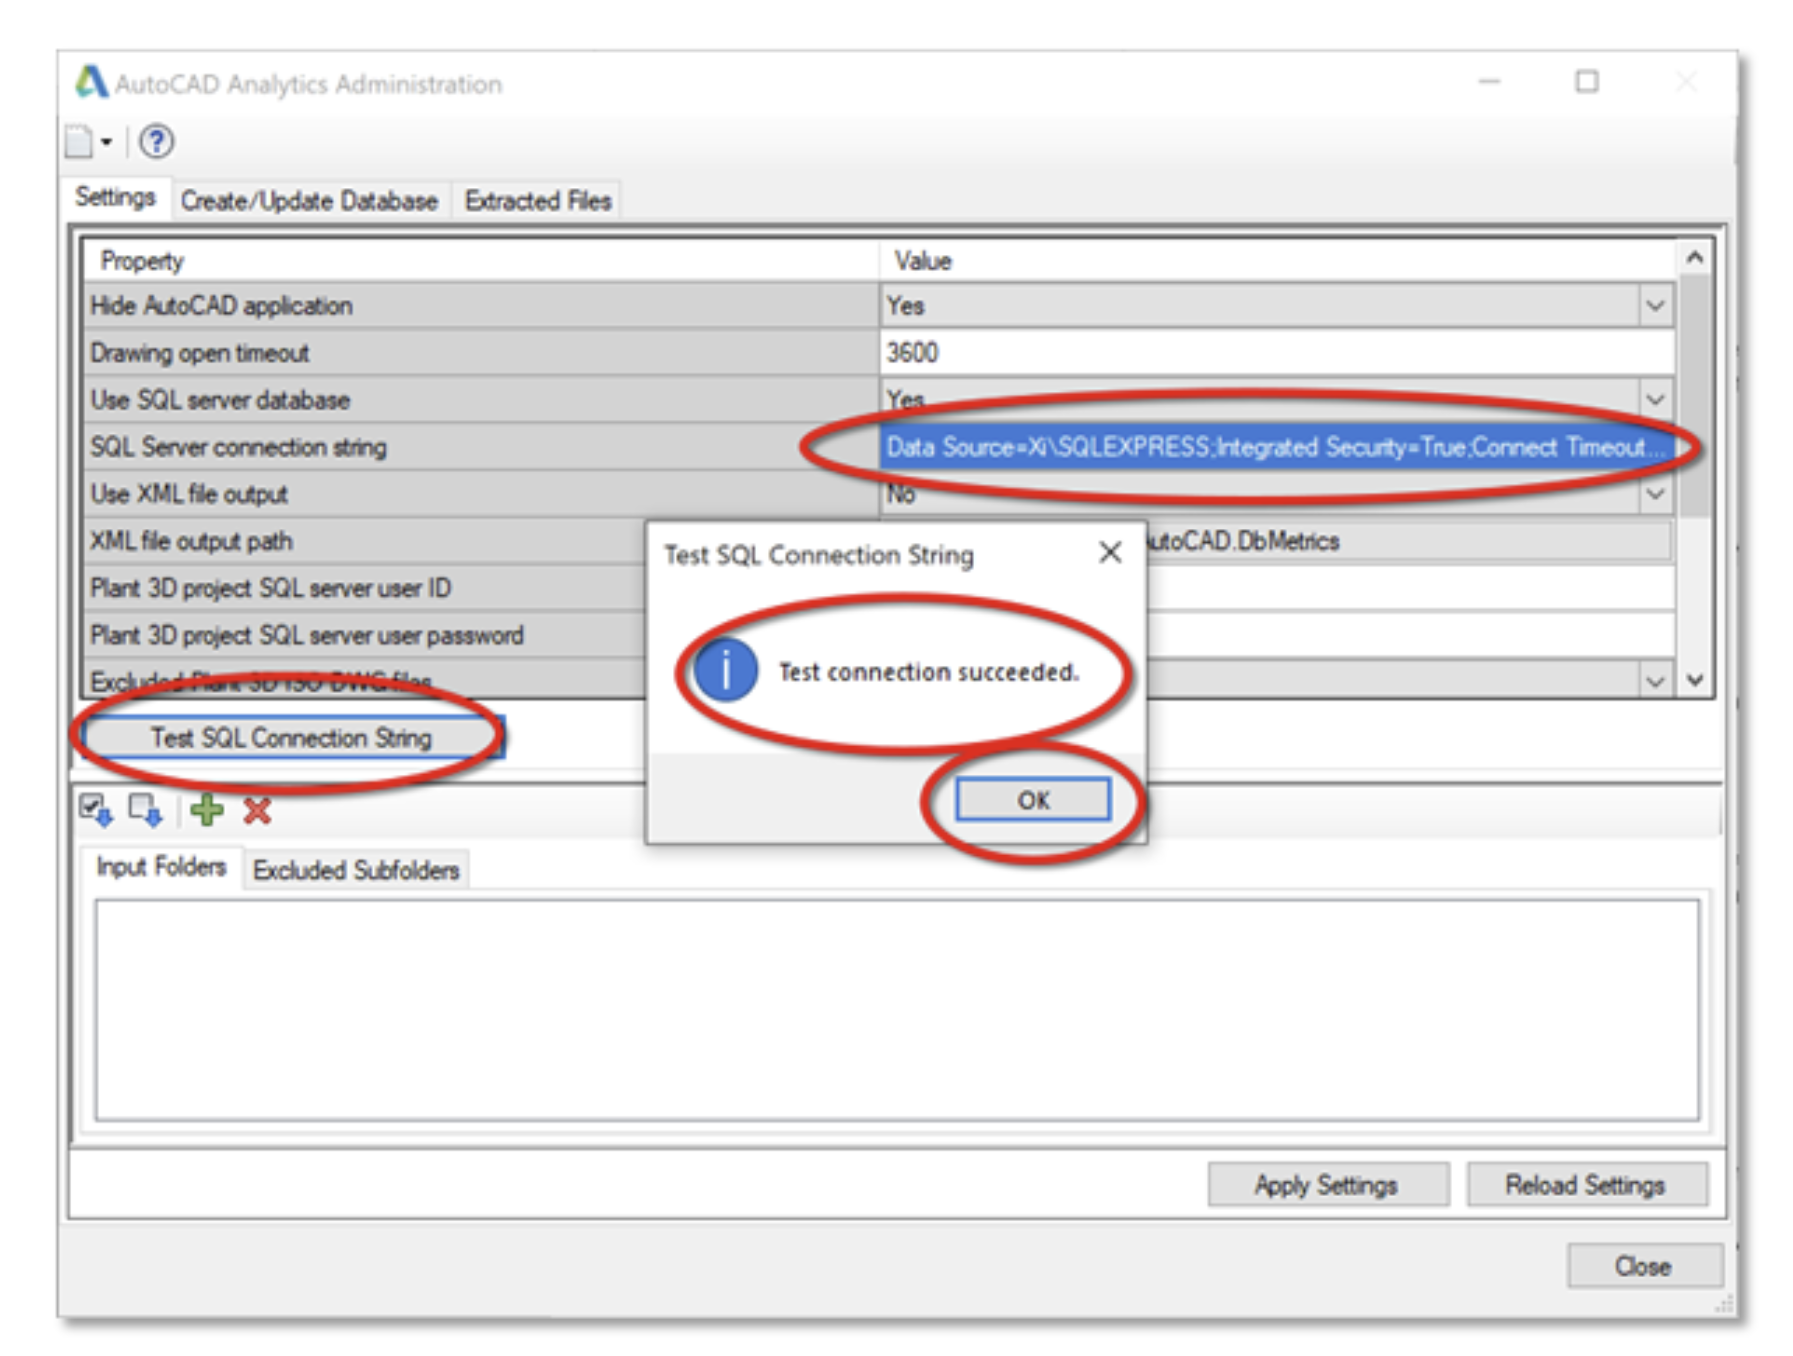Expand the Hide AutoCAD application value dropdown
1793x1356 pixels.
pyautogui.click(x=1656, y=305)
